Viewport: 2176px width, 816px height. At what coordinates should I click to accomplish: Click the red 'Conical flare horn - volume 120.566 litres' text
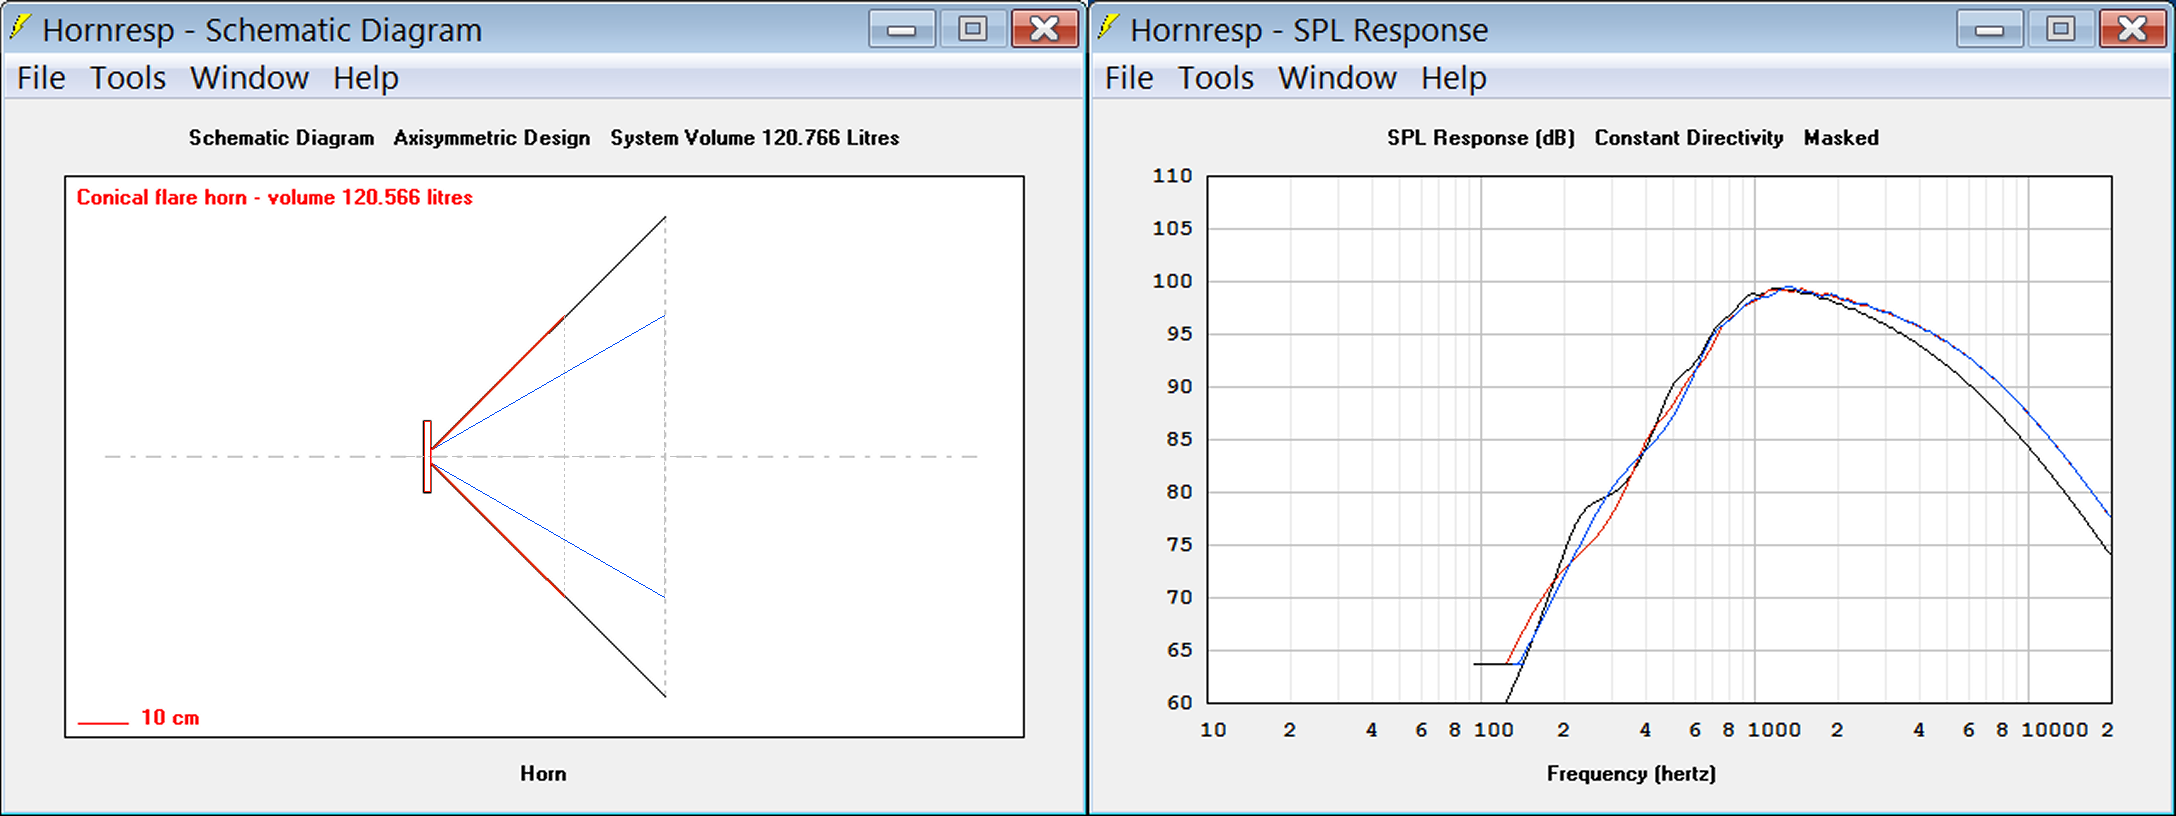coord(275,197)
